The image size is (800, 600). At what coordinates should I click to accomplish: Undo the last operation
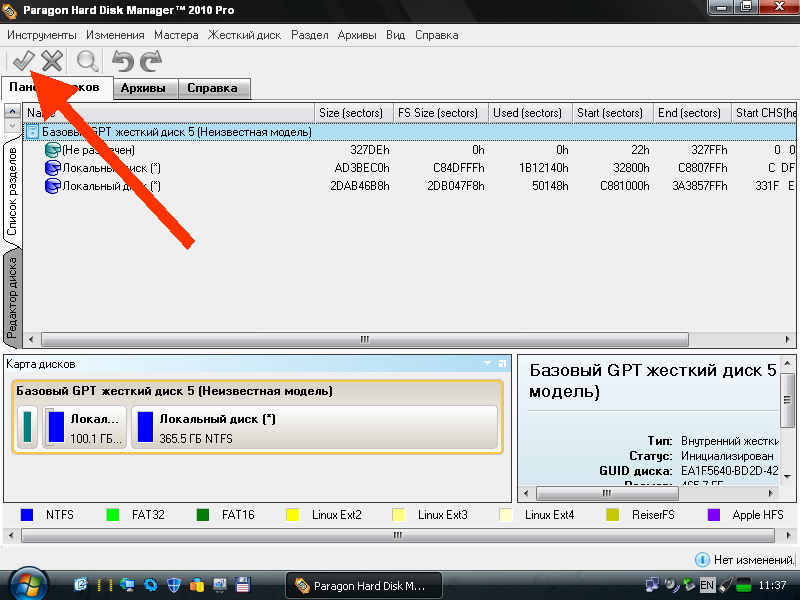click(122, 61)
